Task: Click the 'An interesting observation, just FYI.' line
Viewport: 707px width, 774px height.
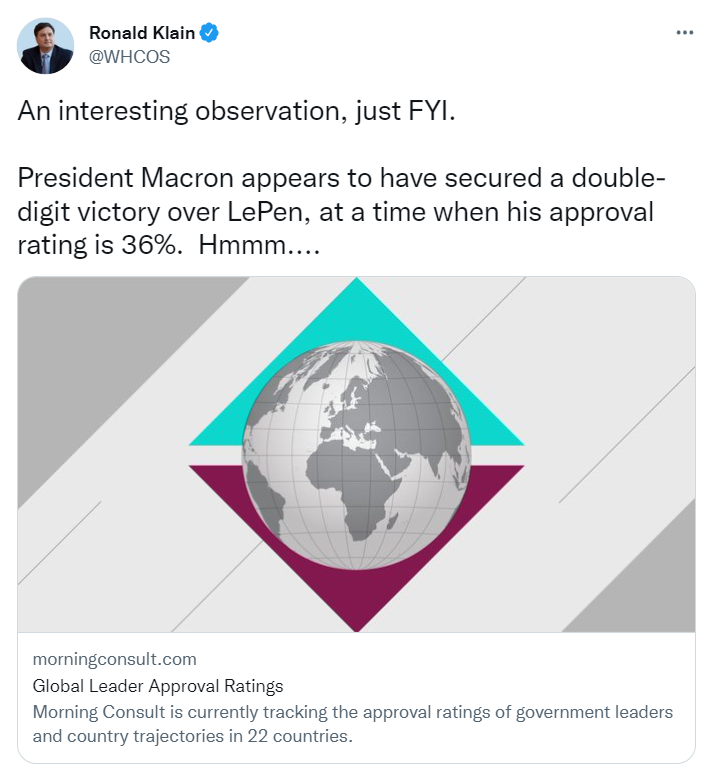Action: tap(236, 111)
